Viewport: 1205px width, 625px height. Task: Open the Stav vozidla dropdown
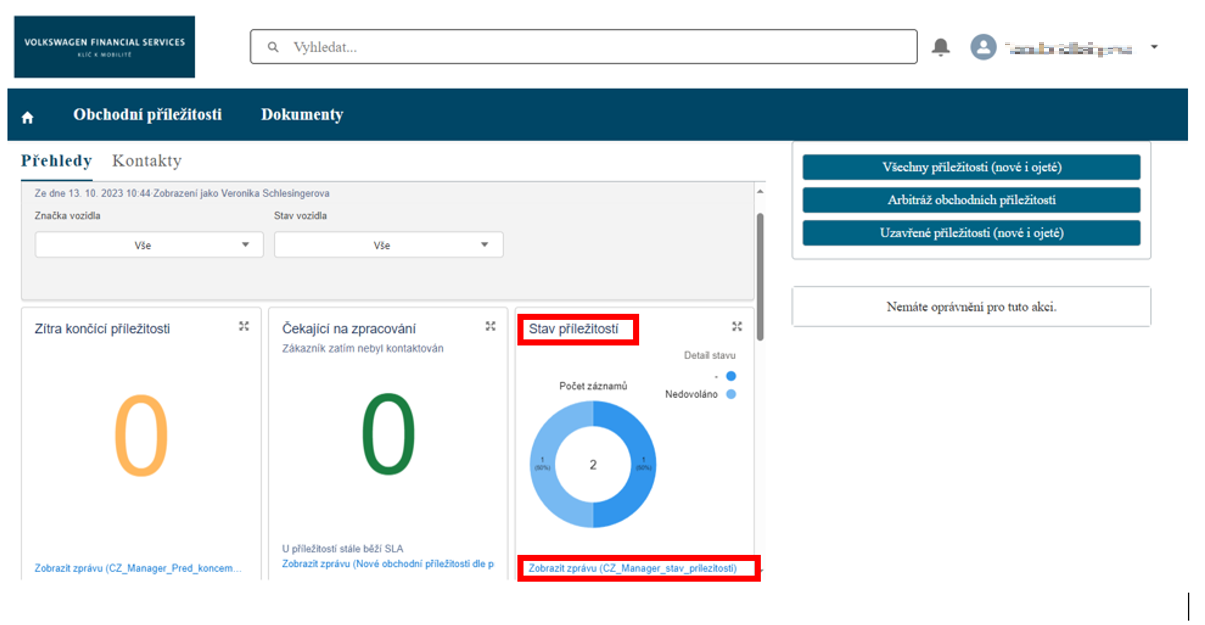[x=388, y=245]
